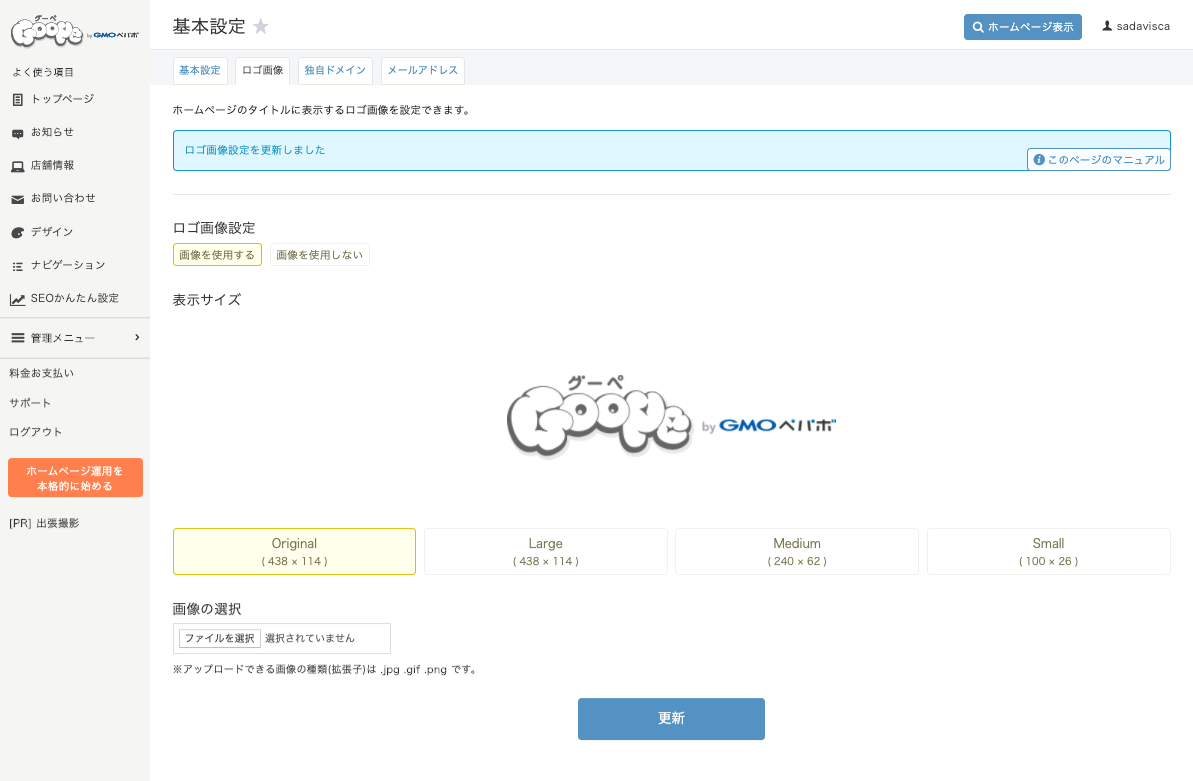Choose Small size 100 × 26
Viewport: 1193px width, 781px height.
1048,551
